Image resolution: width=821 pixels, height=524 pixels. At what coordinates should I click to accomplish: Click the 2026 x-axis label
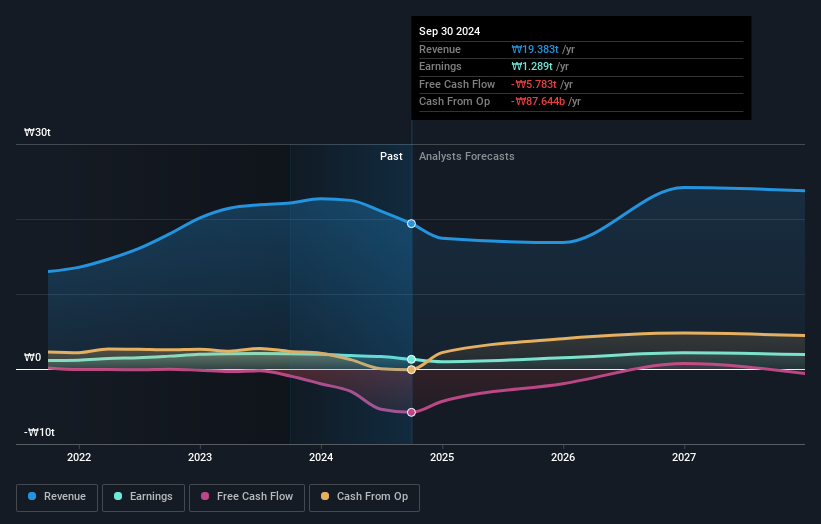pos(563,458)
